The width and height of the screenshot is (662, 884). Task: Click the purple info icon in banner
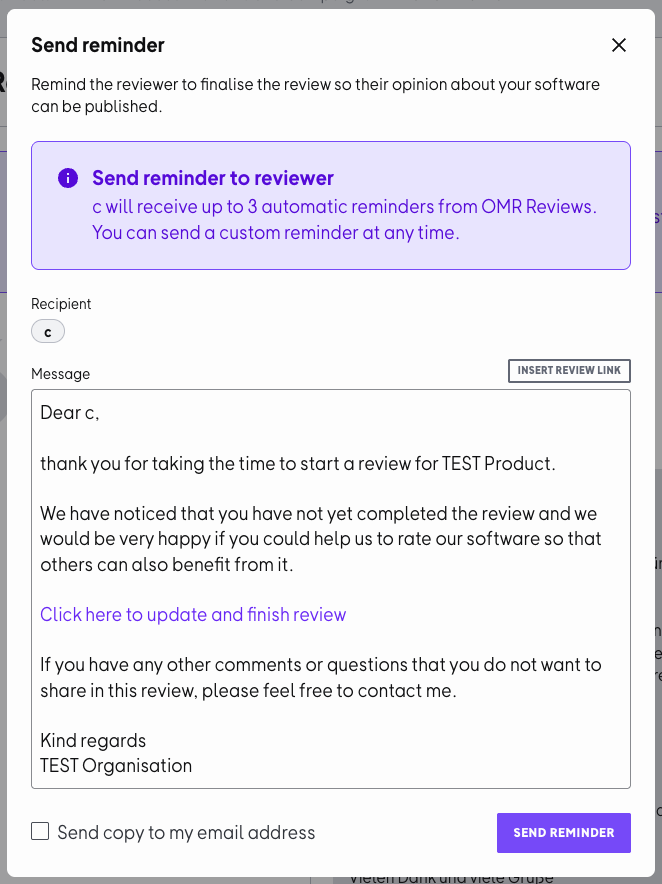tap(68, 178)
